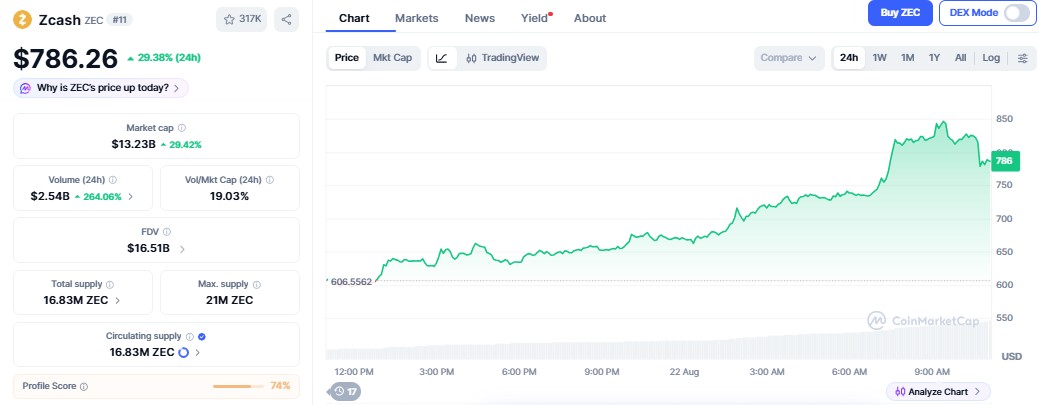Select the 1M time range

[907, 58]
